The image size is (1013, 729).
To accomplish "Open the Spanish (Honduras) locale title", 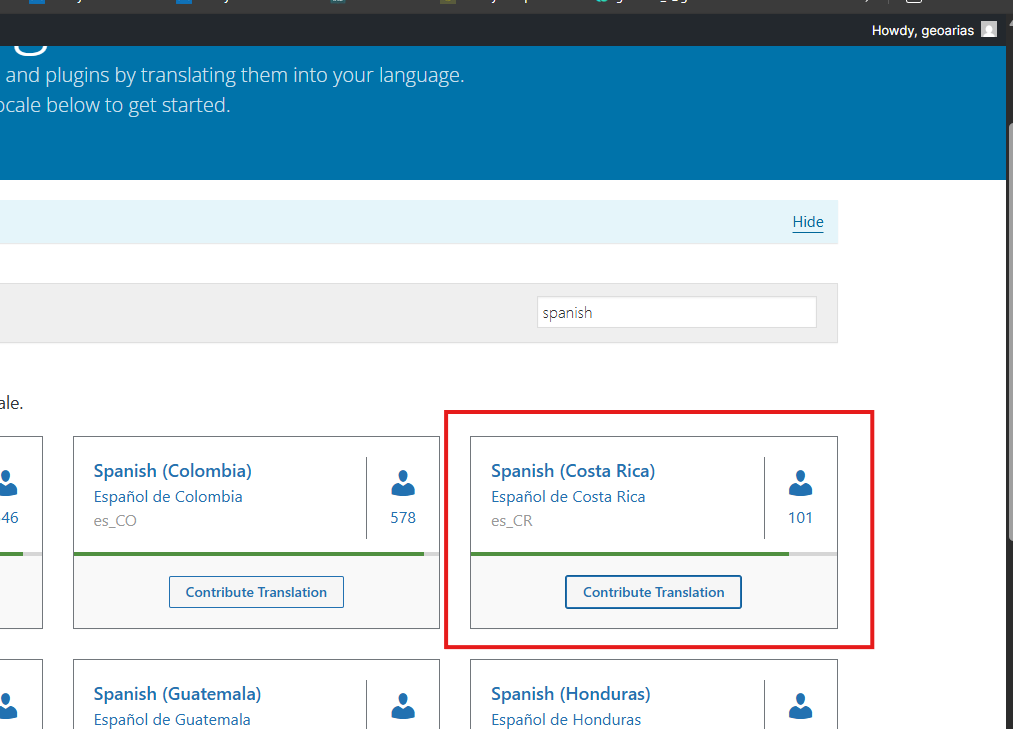I will [570, 694].
